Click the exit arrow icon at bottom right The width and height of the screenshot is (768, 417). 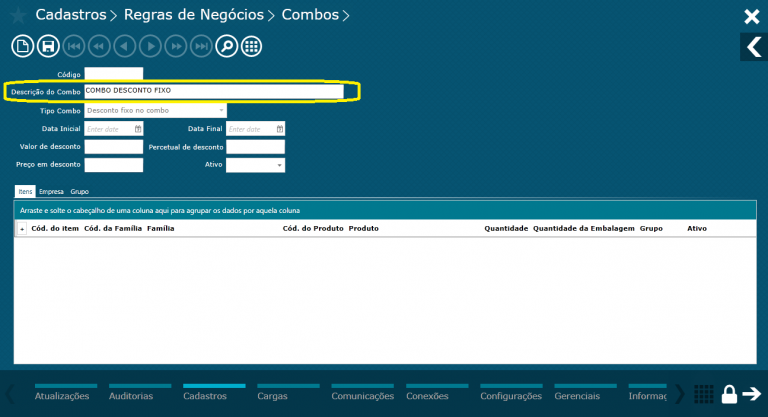pyautogui.click(x=752, y=393)
